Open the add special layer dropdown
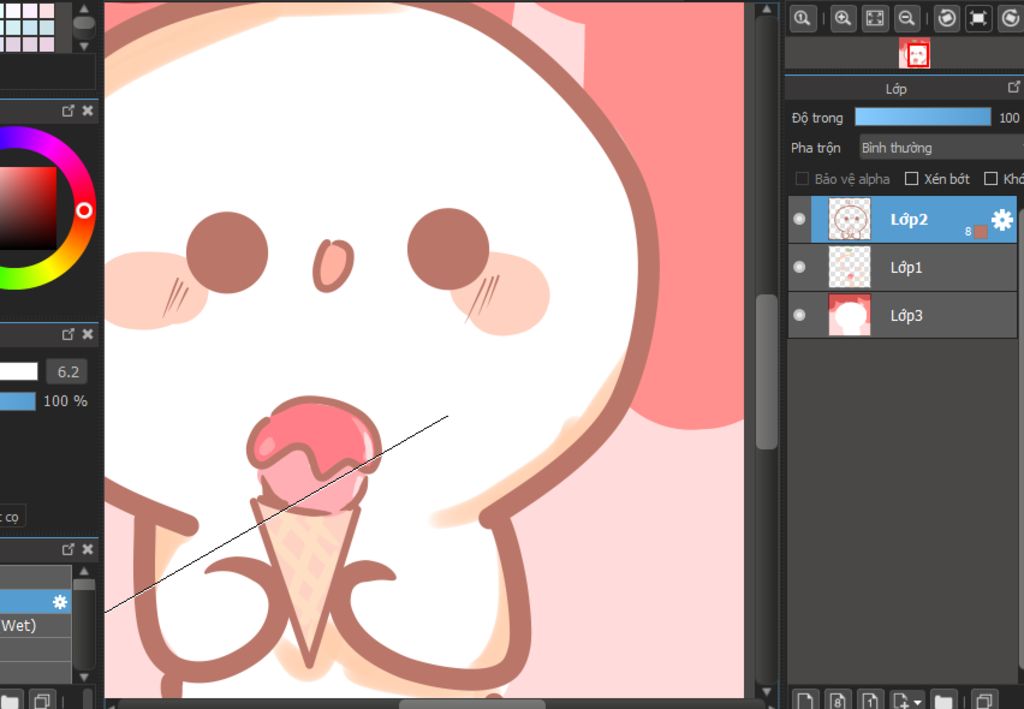Screen dimensions: 1024x709 click(907, 700)
